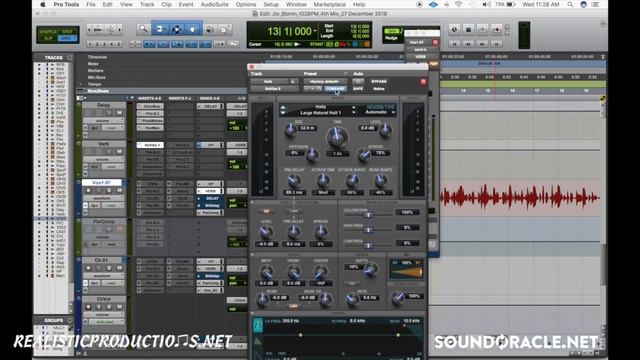Toggle Grid edit mode

(x=67, y=38)
